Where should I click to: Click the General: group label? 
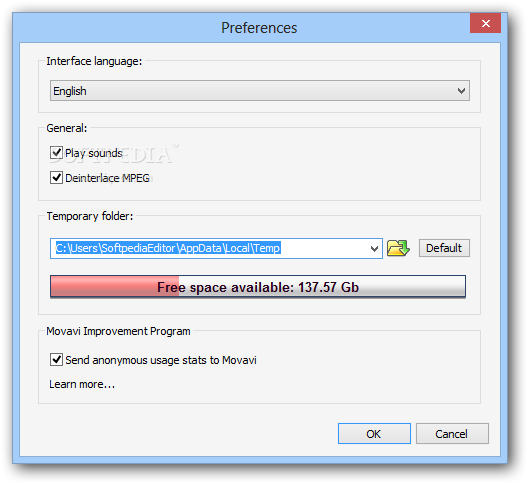pyautogui.click(x=67, y=128)
